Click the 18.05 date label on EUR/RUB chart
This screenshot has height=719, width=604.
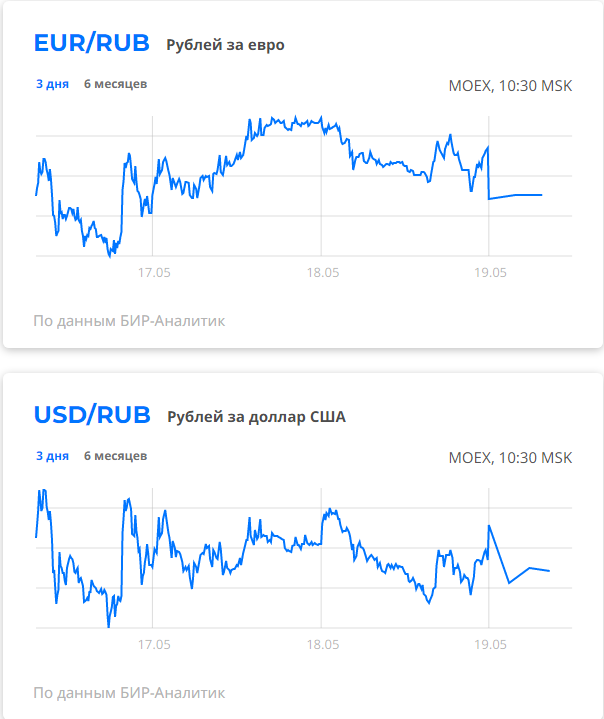[323, 272]
